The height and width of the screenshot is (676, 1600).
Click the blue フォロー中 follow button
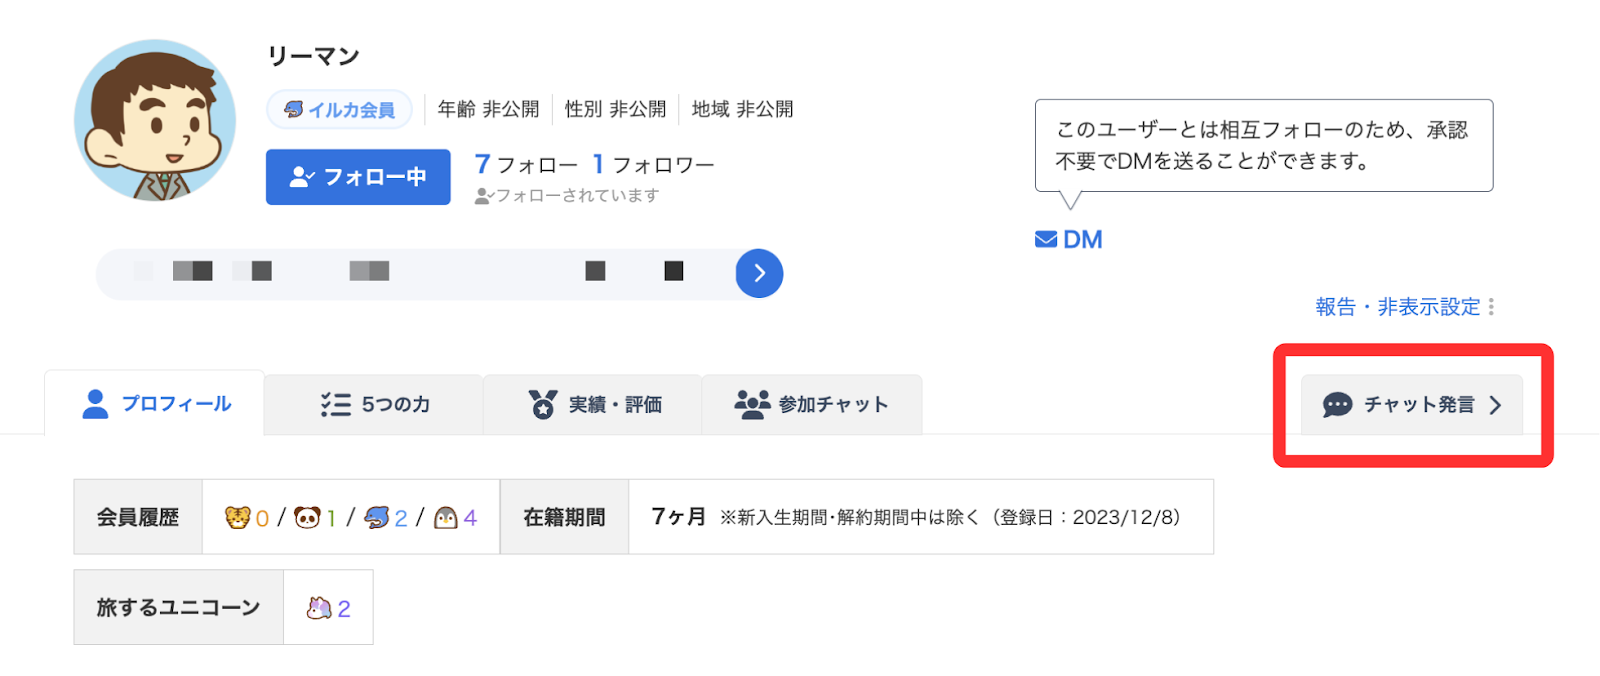point(358,177)
